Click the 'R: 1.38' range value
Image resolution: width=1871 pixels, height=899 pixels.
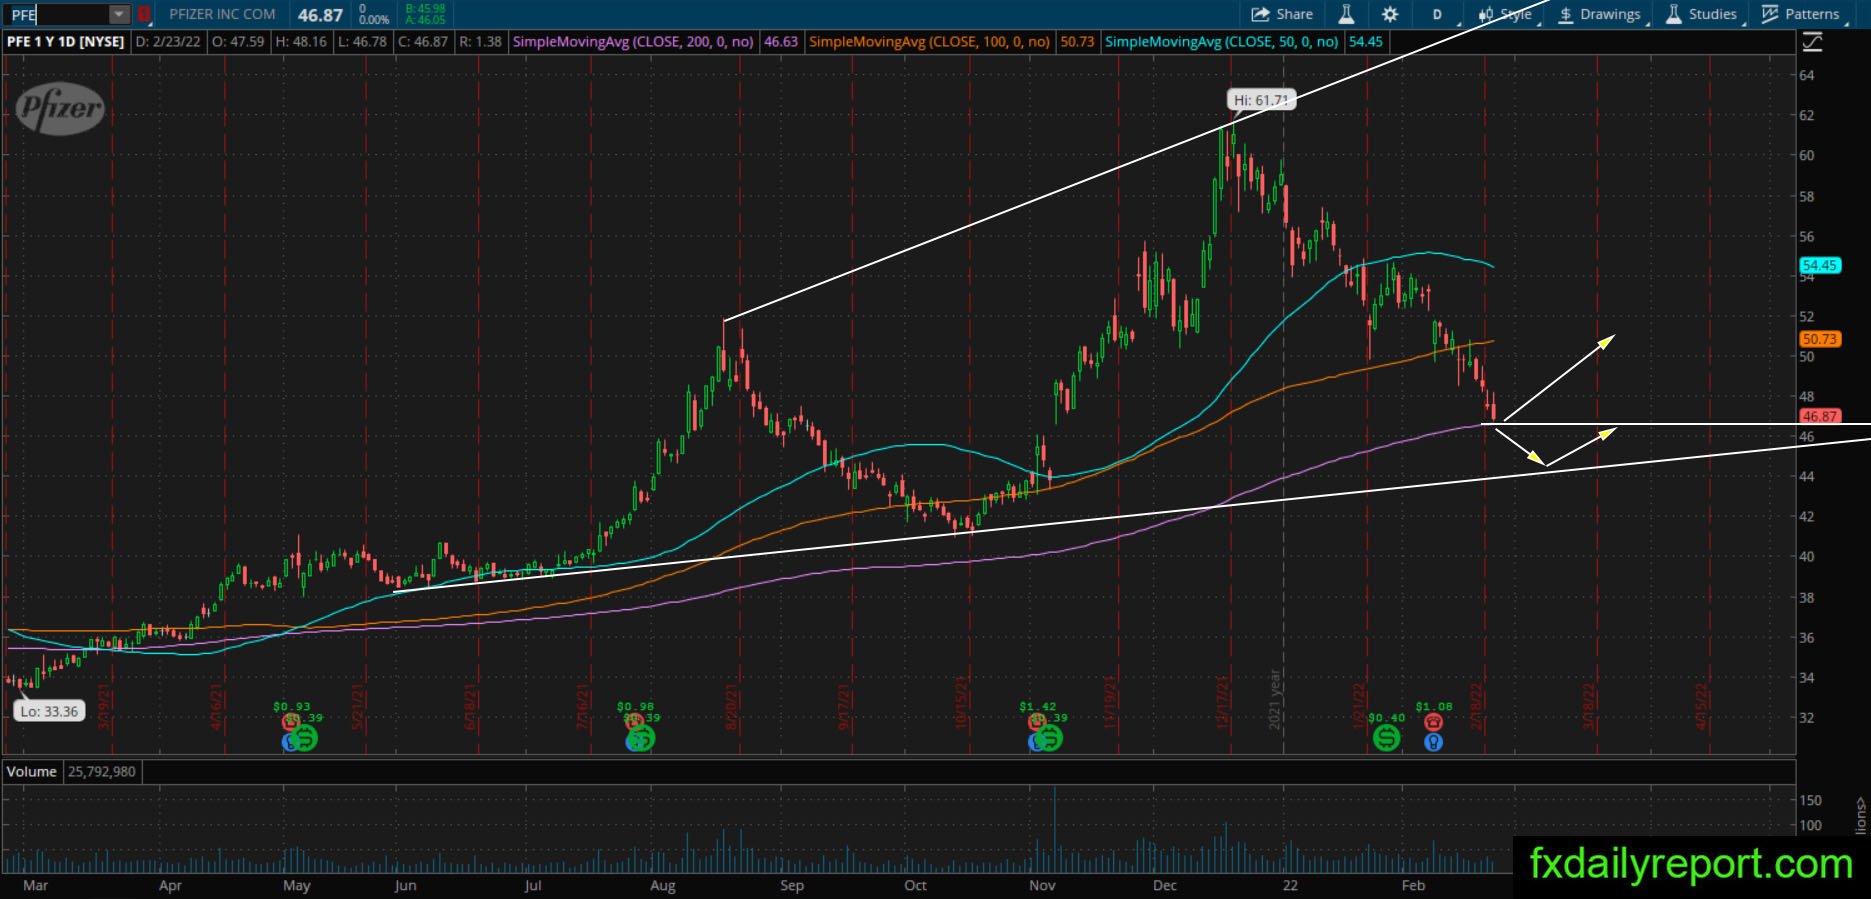tap(481, 42)
